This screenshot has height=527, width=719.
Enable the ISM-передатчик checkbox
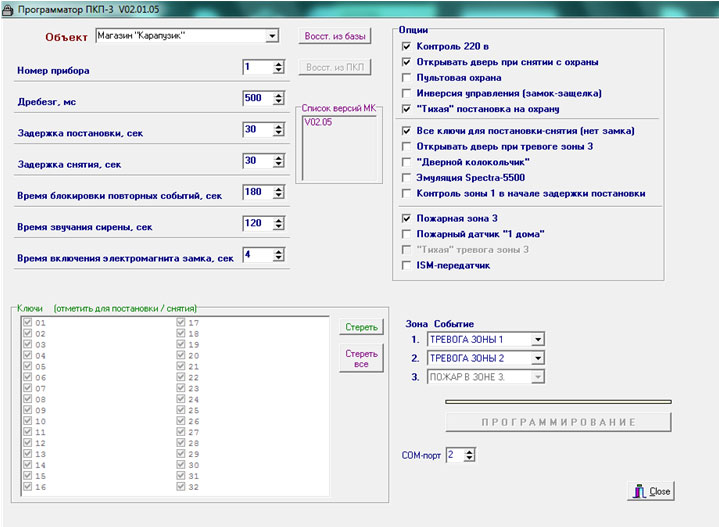406,266
